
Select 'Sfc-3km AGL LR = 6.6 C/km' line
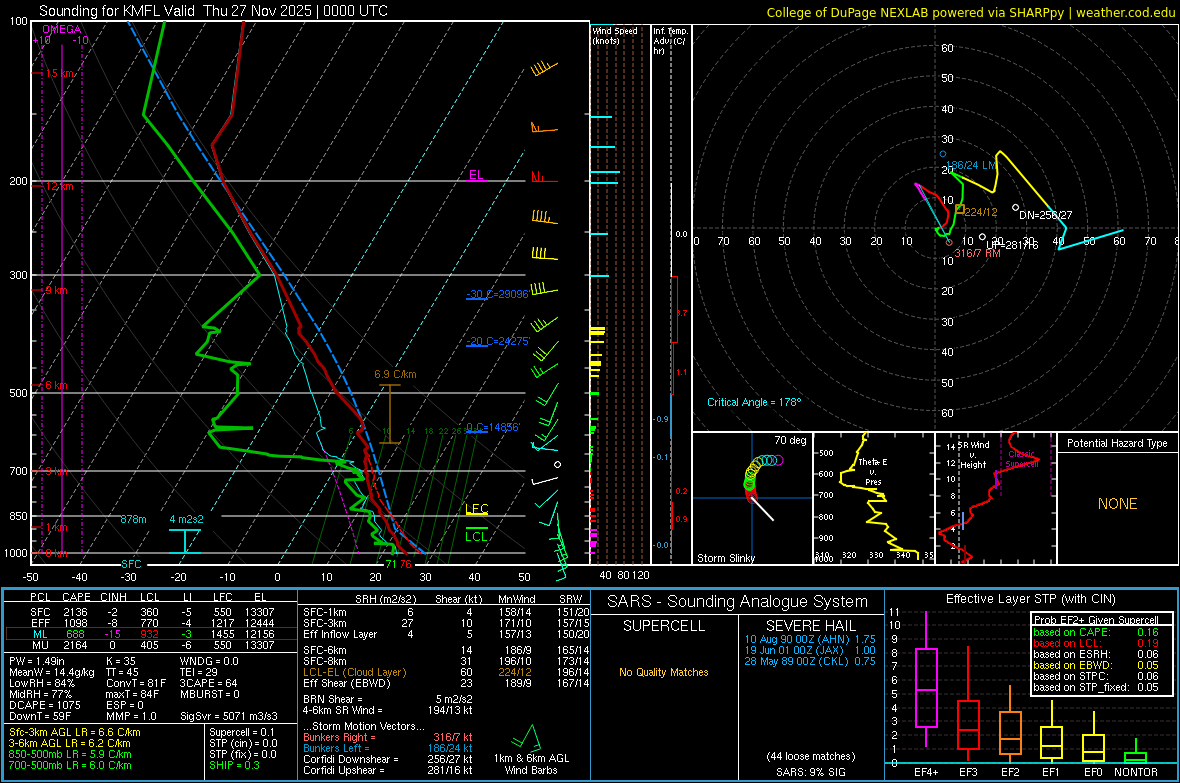75,733
